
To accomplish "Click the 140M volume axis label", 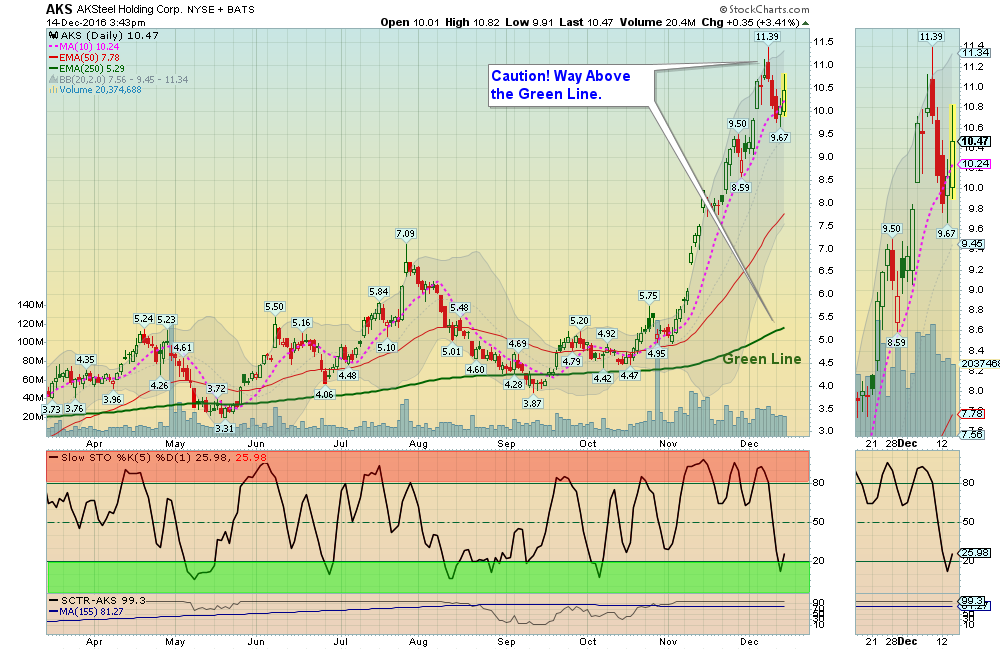I will tap(31, 305).
